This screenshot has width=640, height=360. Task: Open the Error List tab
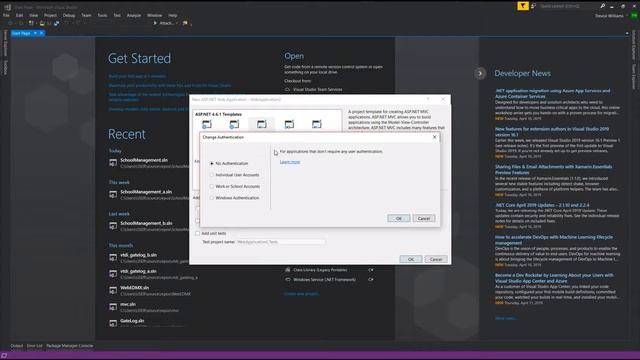pos(35,346)
